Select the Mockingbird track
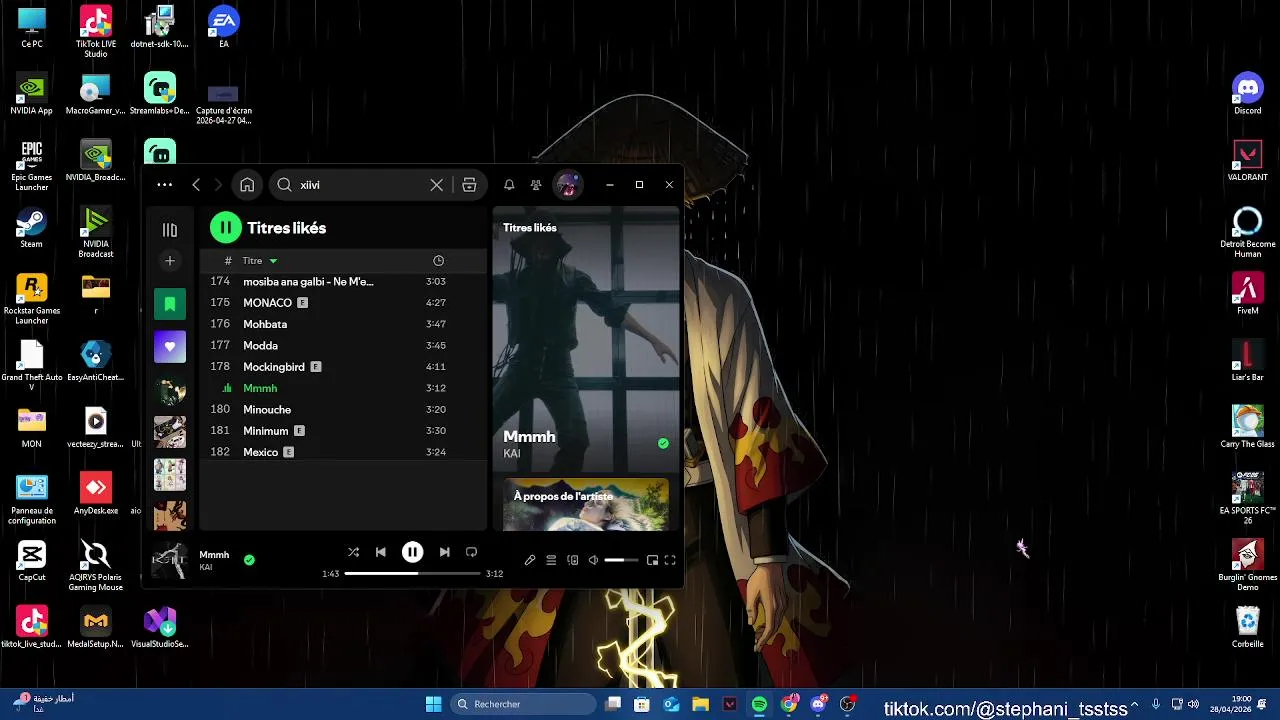 [344, 367]
